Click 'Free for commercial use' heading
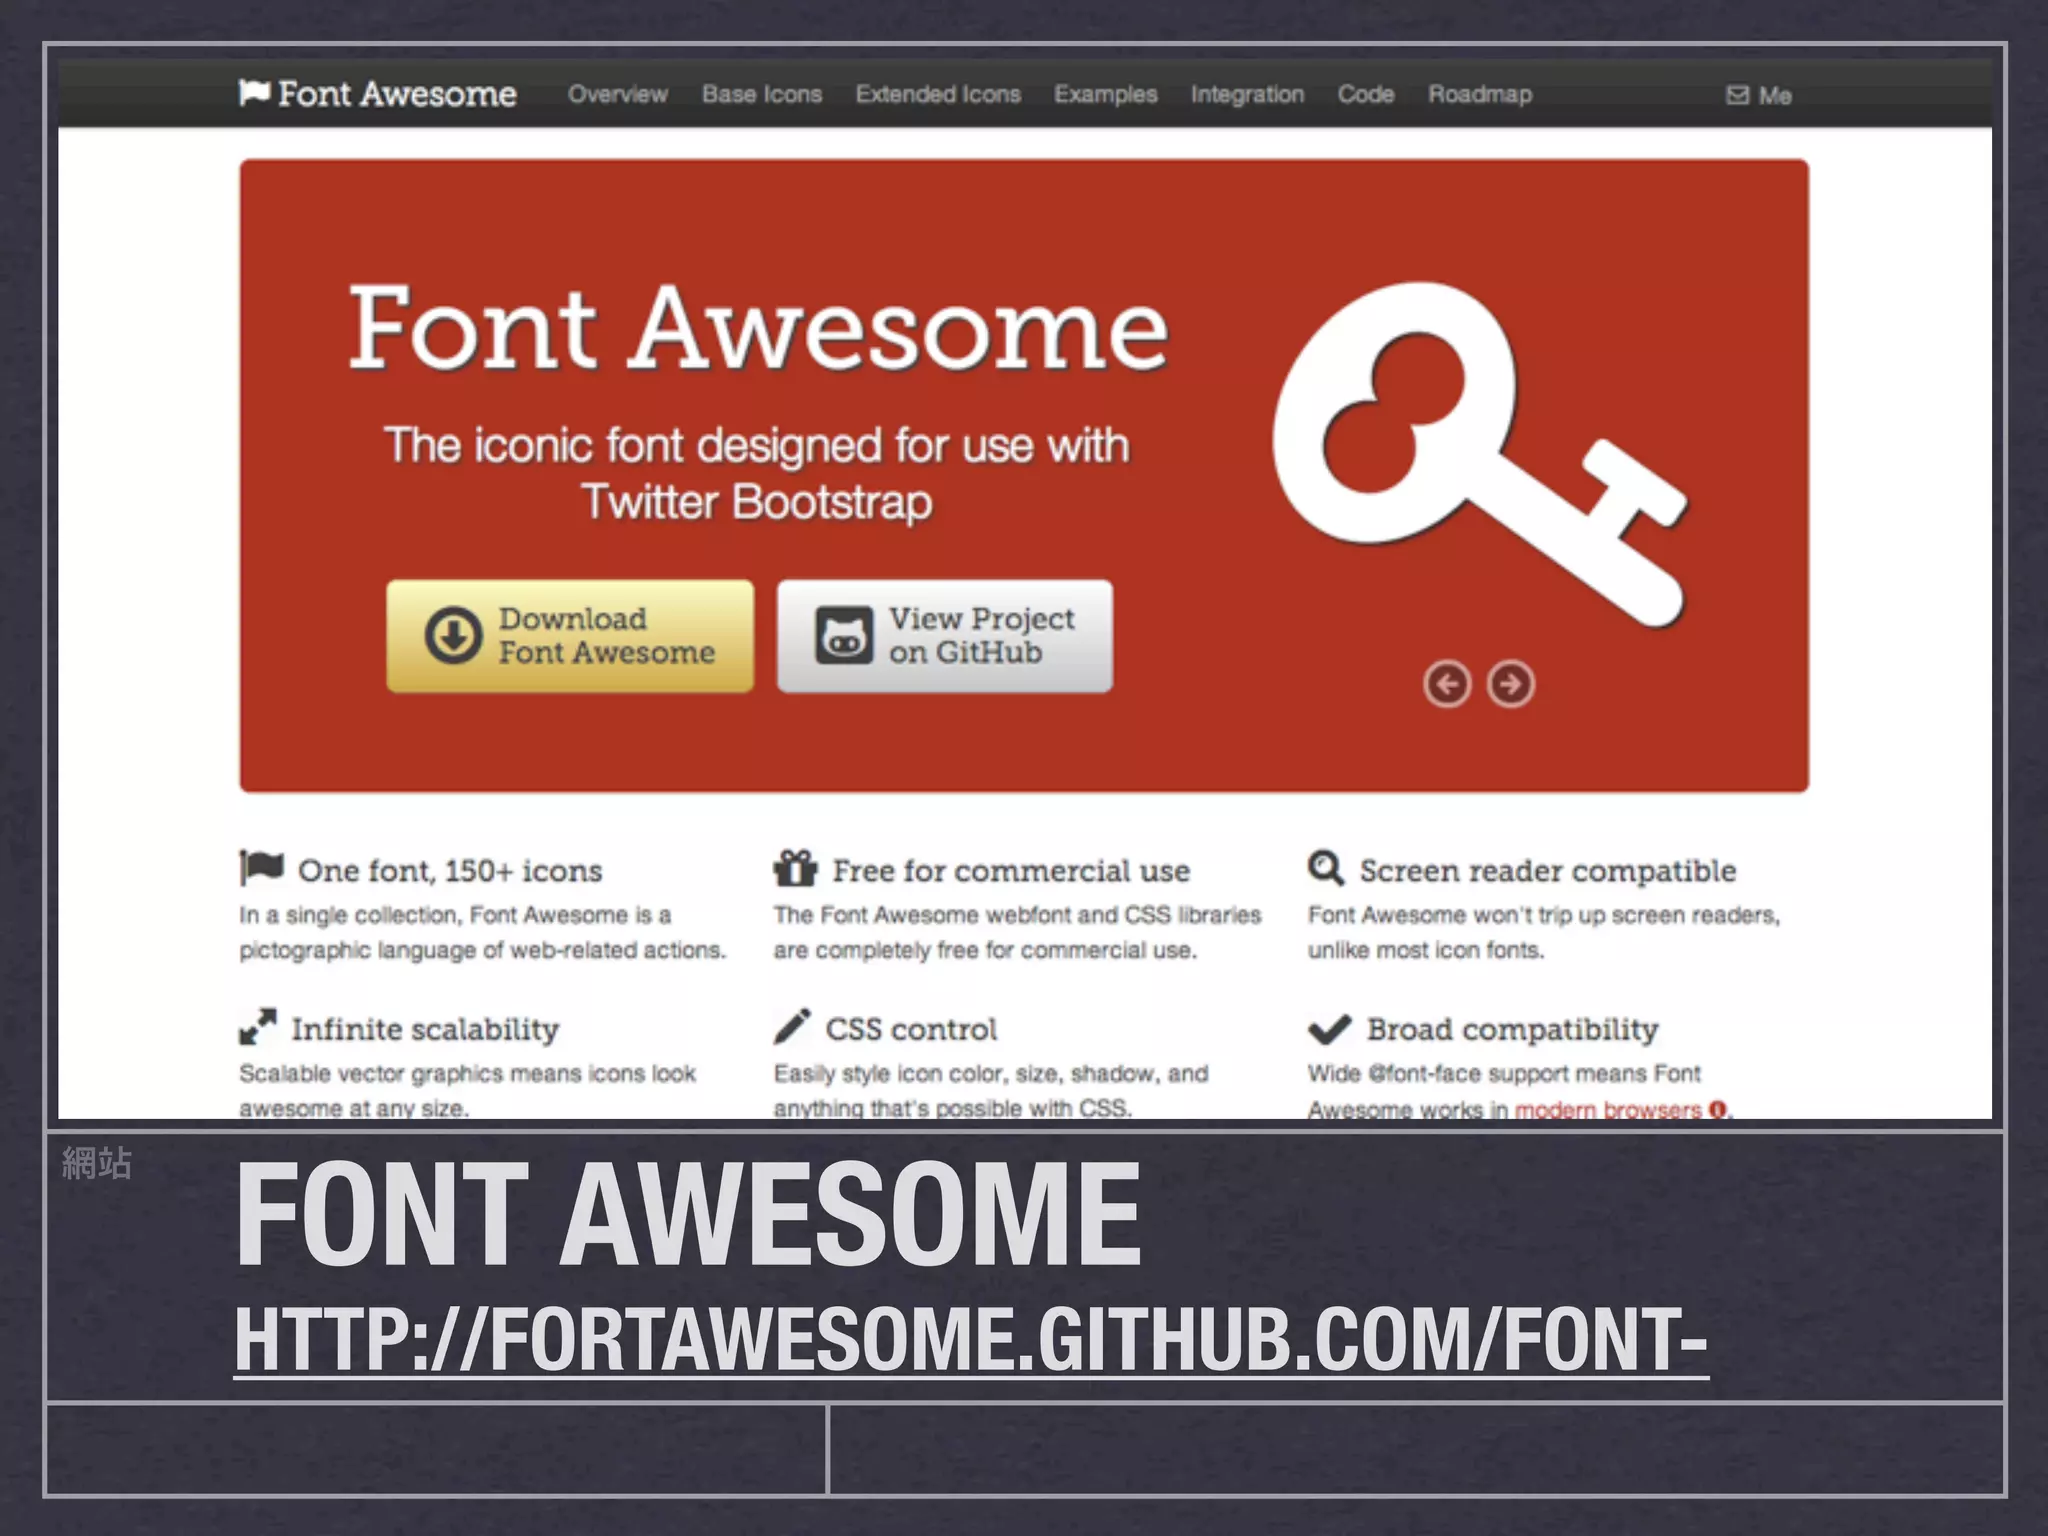The width and height of the screenshot is (2048, 1536). (1011, 870)
